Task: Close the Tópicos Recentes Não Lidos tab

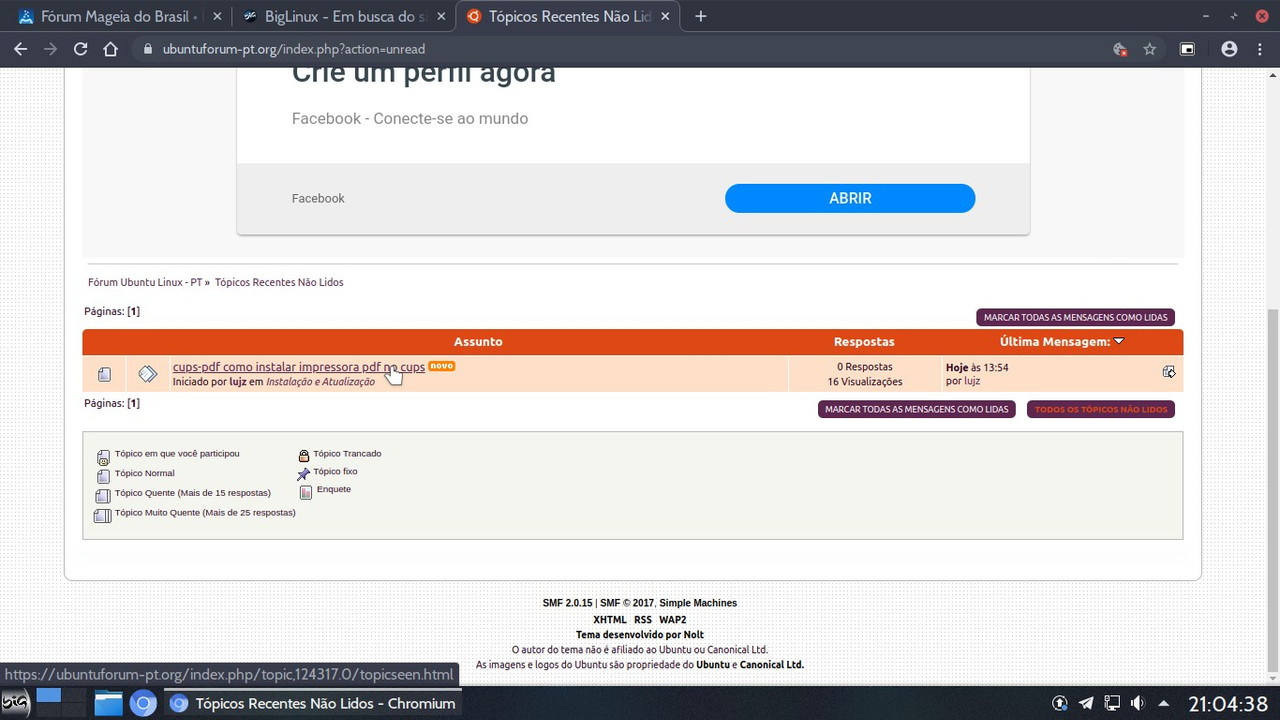Action: coord(665,17)
